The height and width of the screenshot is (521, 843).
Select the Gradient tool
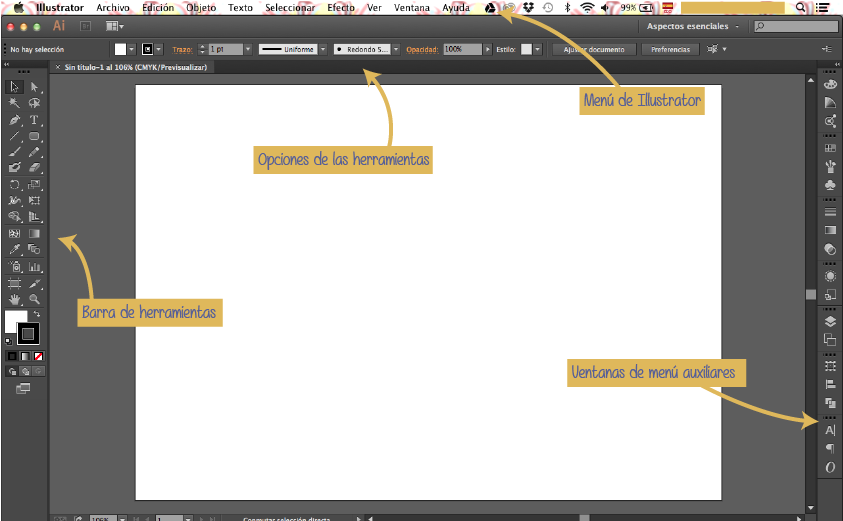click(34, 233)
